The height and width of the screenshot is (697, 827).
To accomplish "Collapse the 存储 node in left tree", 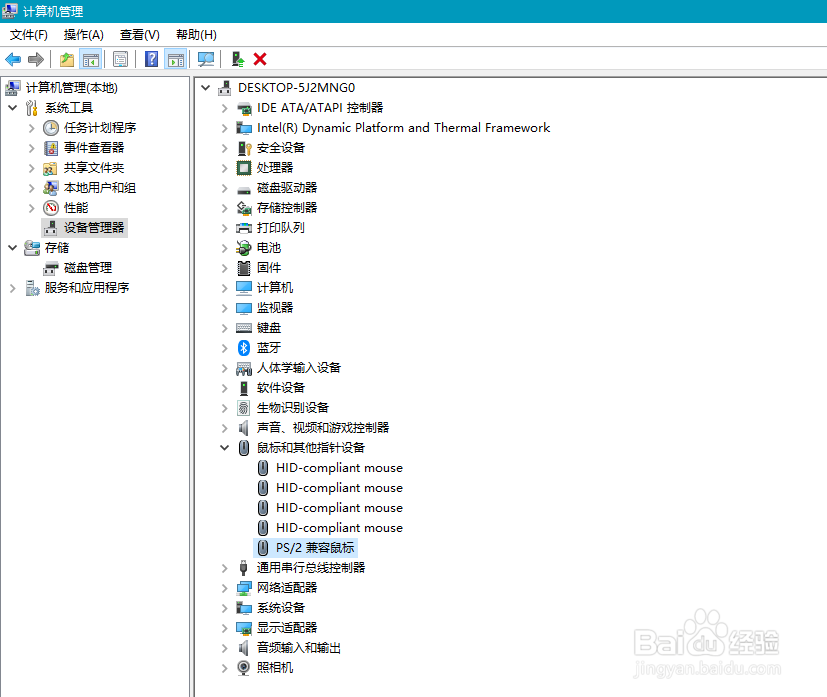I will 13,248.
